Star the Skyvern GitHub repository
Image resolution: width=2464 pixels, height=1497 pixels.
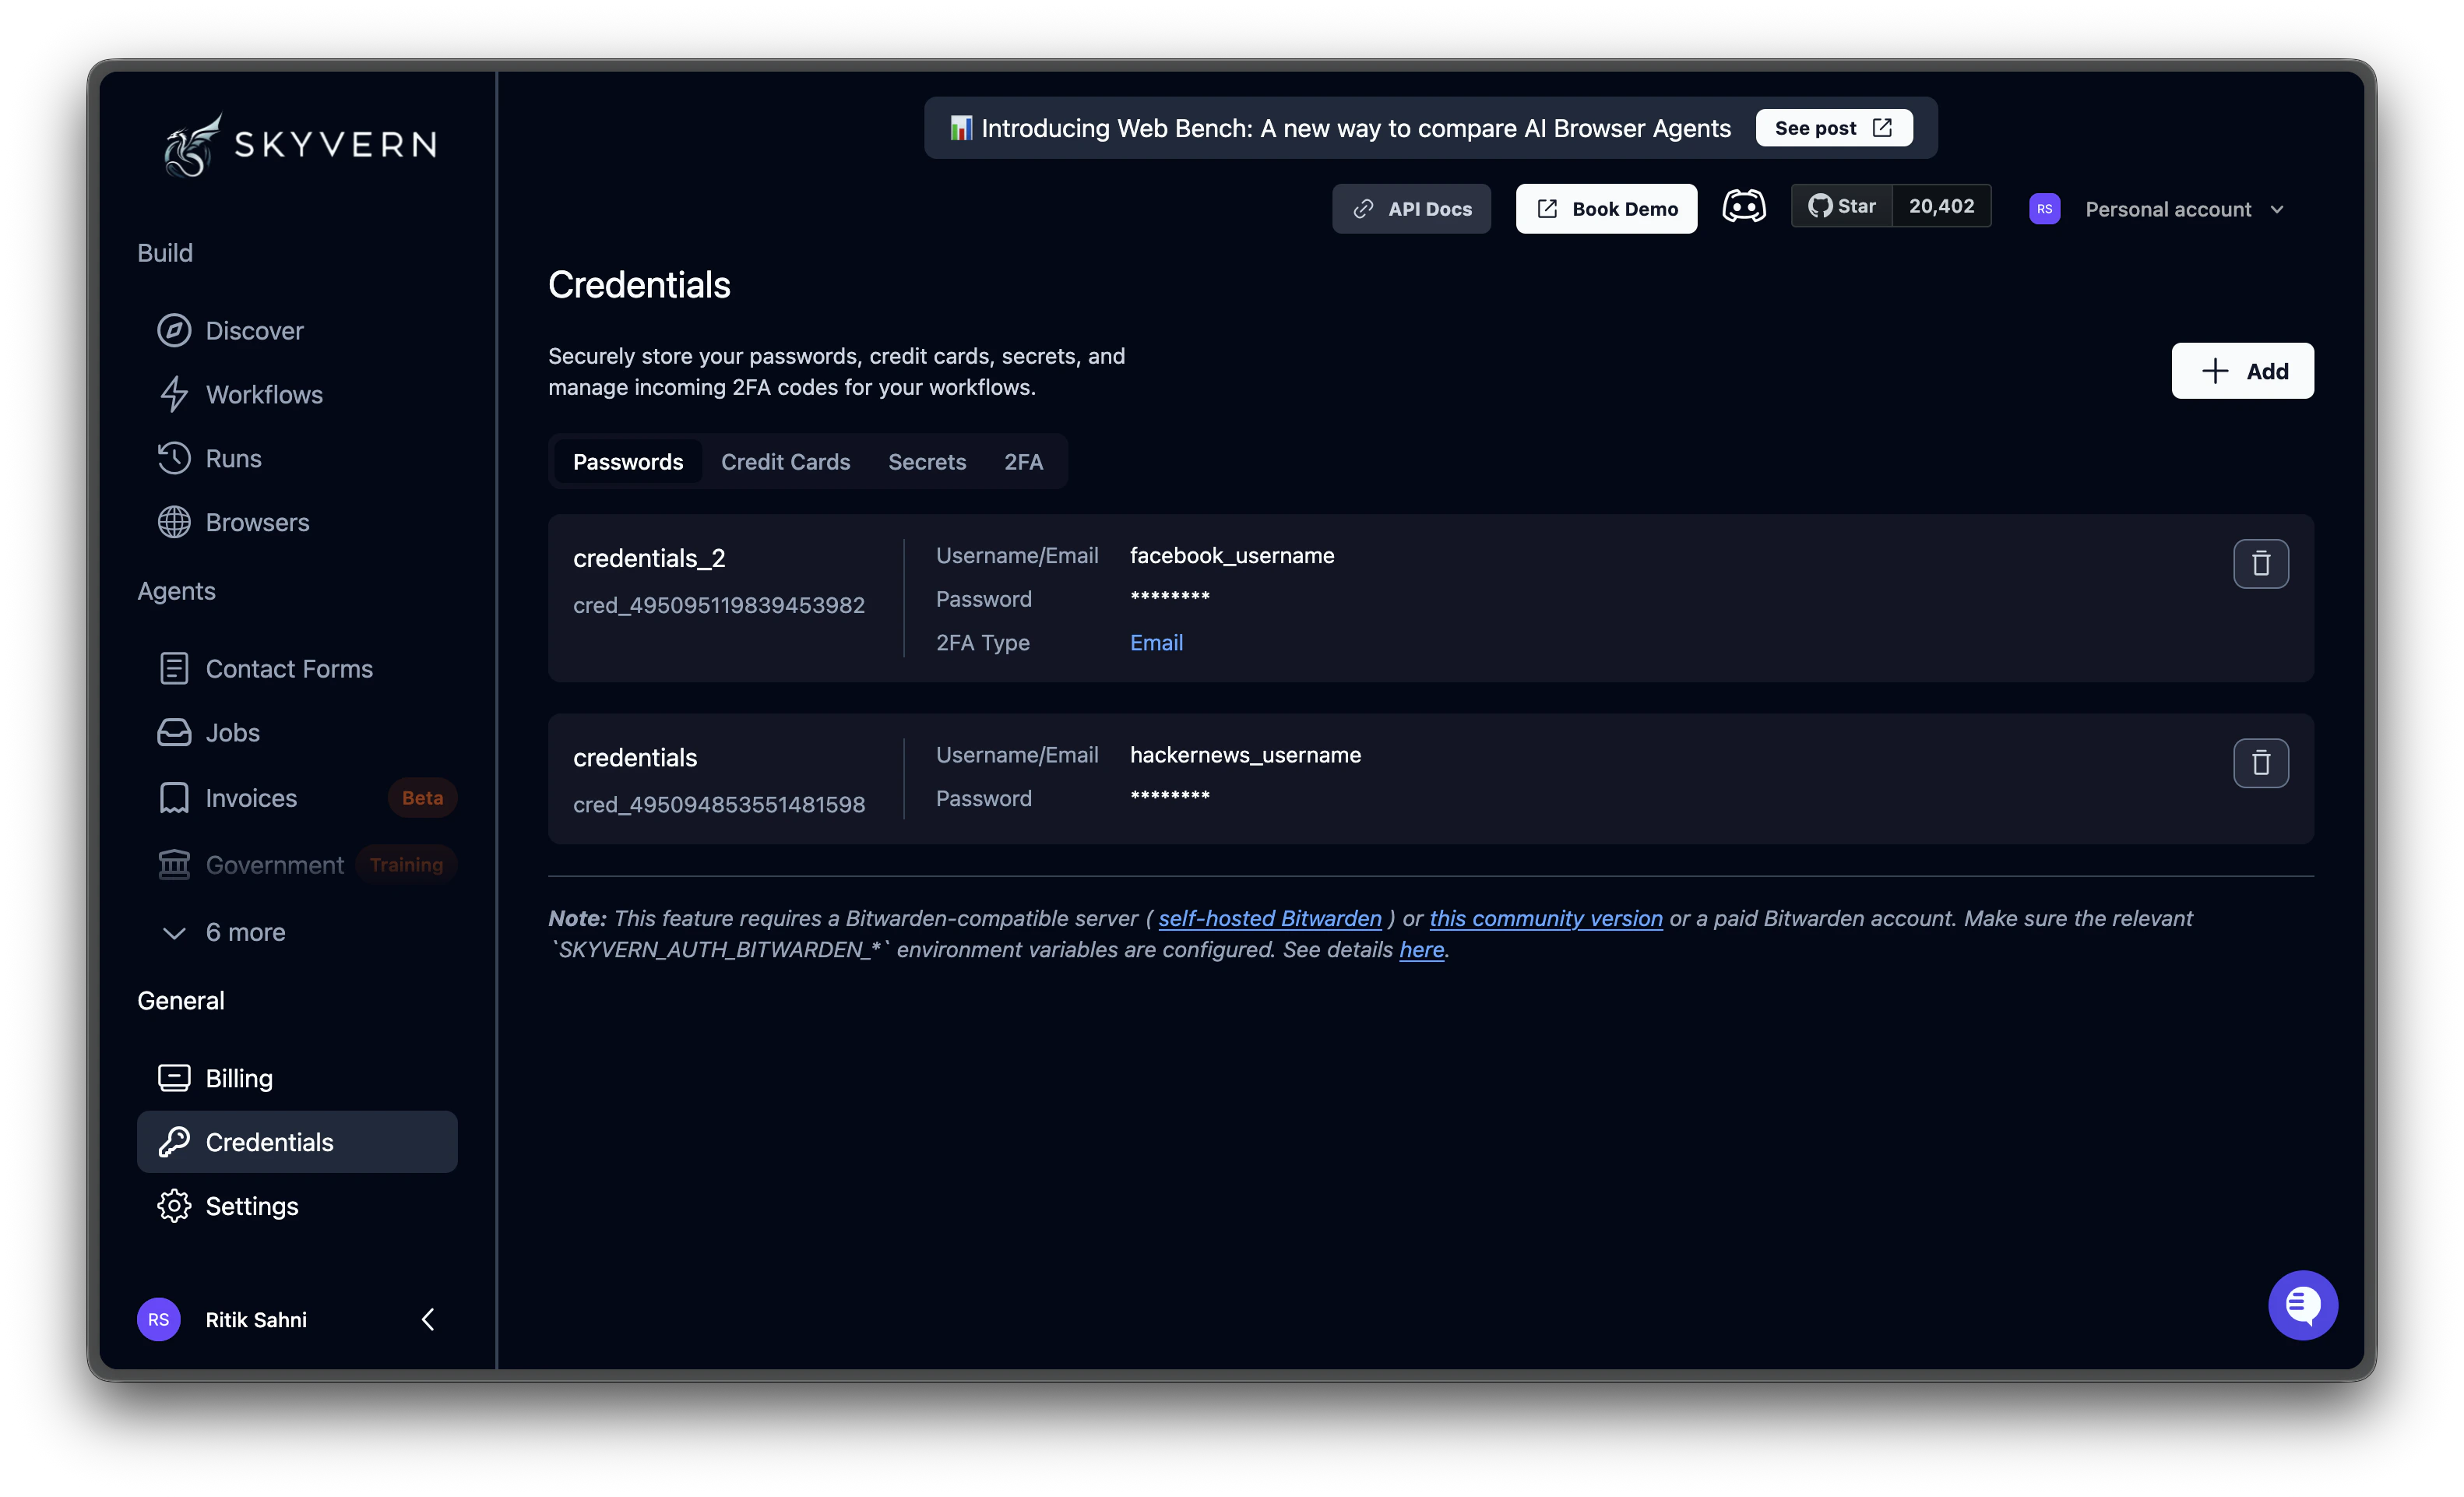(1842, 205)
